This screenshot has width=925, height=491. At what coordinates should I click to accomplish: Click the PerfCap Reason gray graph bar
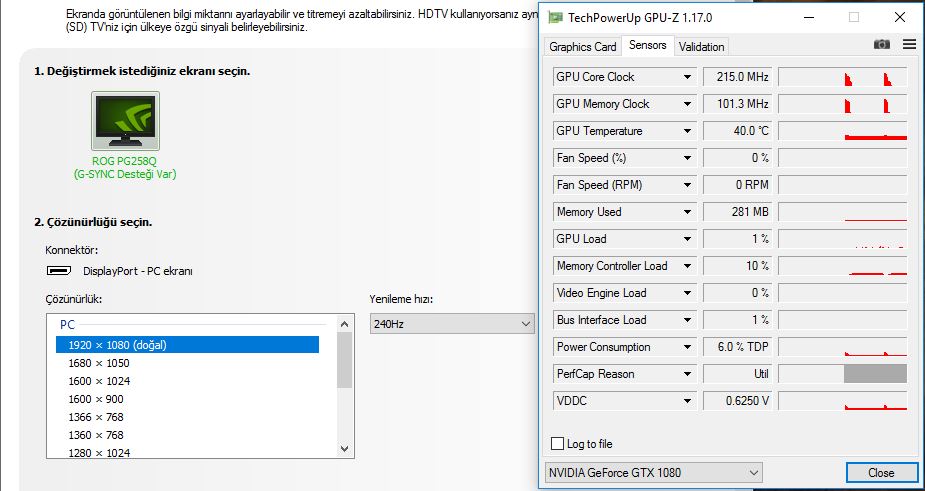point(875,374)
